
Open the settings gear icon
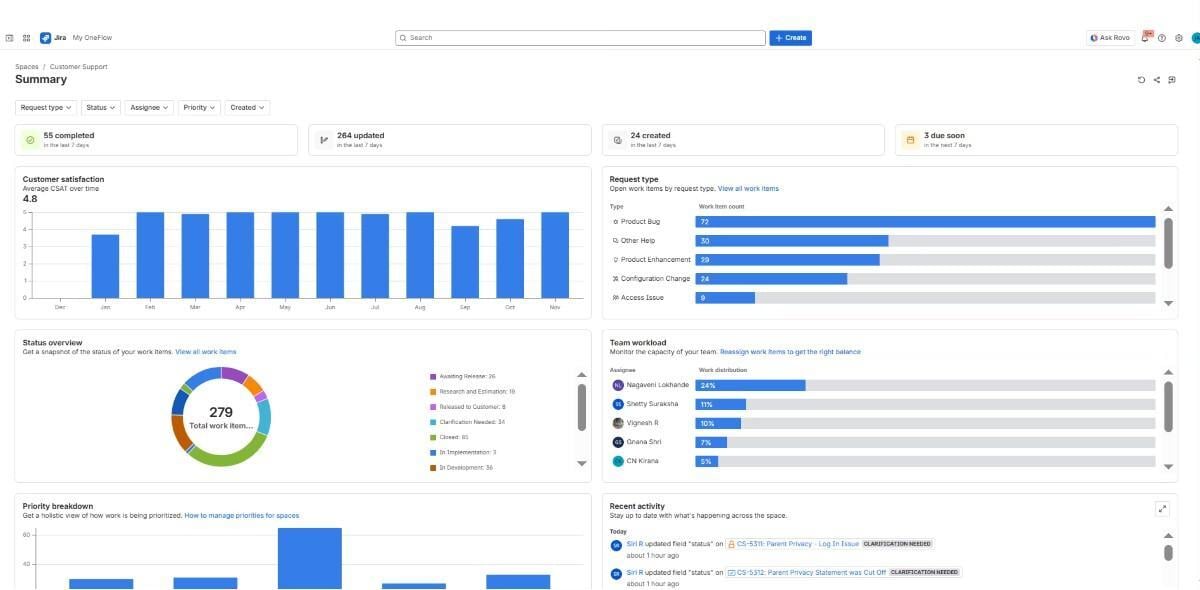(x=1179, y=38)
